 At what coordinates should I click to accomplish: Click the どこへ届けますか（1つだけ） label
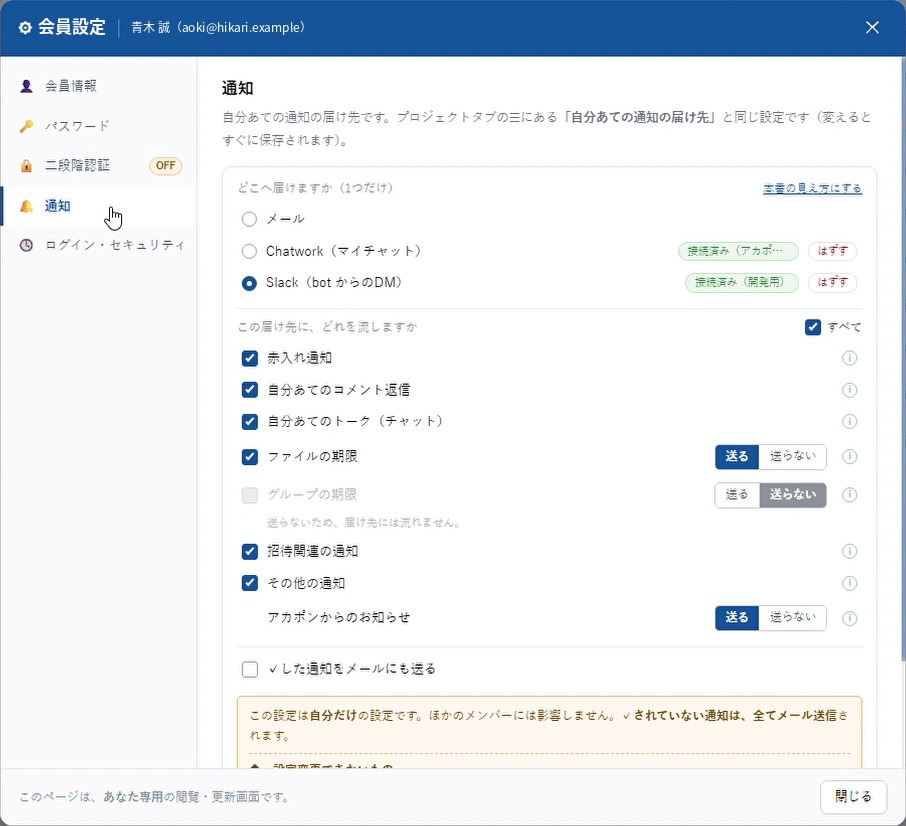point(315,188)
